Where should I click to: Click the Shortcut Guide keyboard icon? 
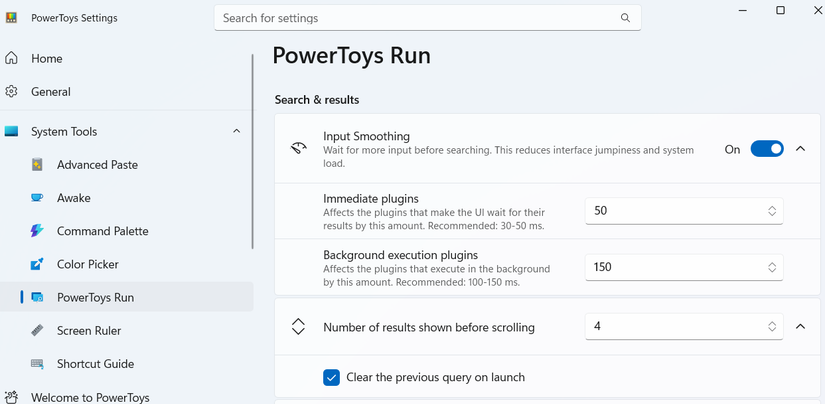click(37, 363)
